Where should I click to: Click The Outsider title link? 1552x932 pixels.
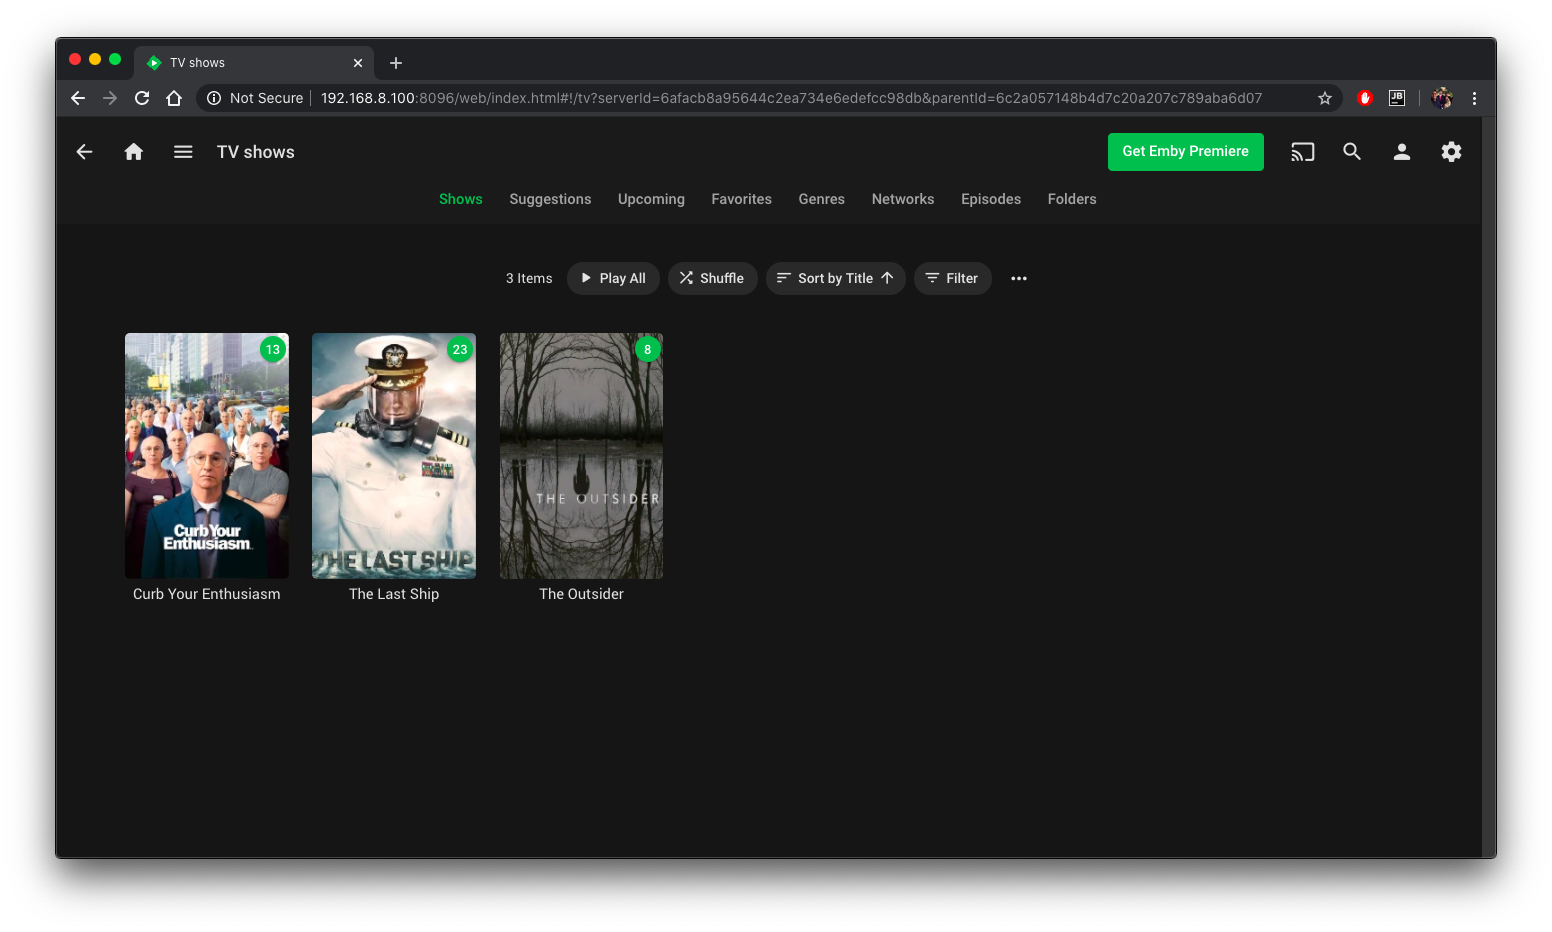coord(581,594)
